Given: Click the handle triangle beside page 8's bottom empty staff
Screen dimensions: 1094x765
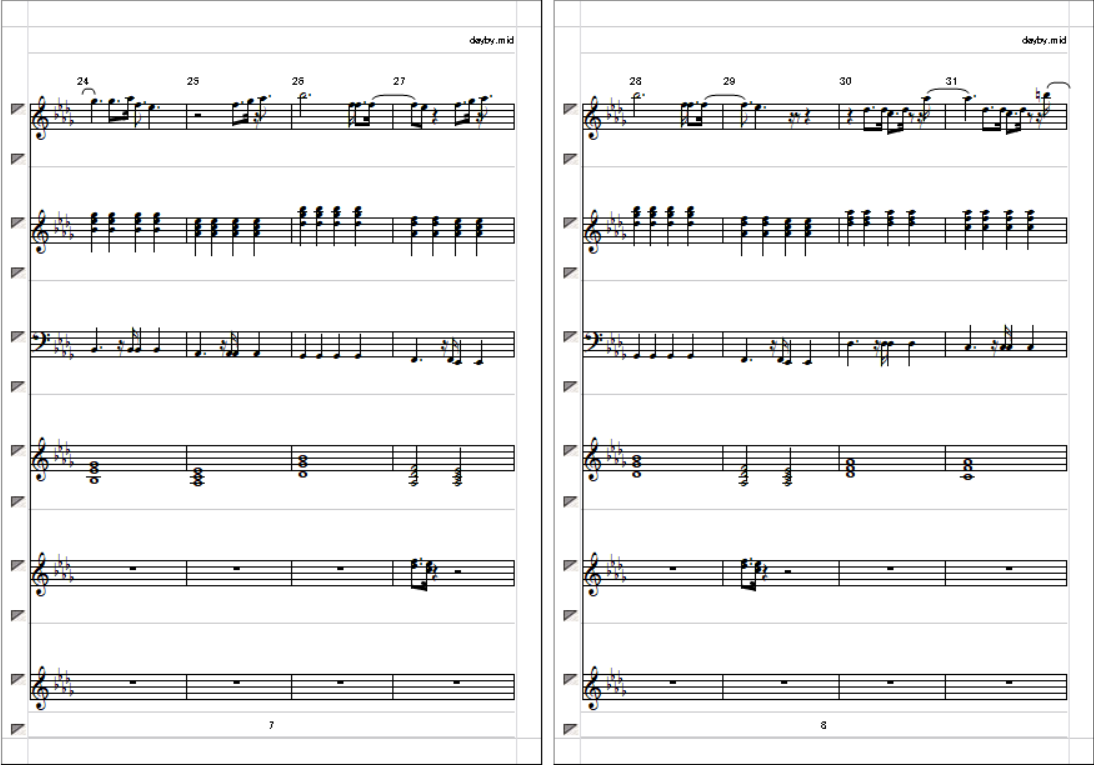Looking at the screenshot, I should [x=571, y=678].
